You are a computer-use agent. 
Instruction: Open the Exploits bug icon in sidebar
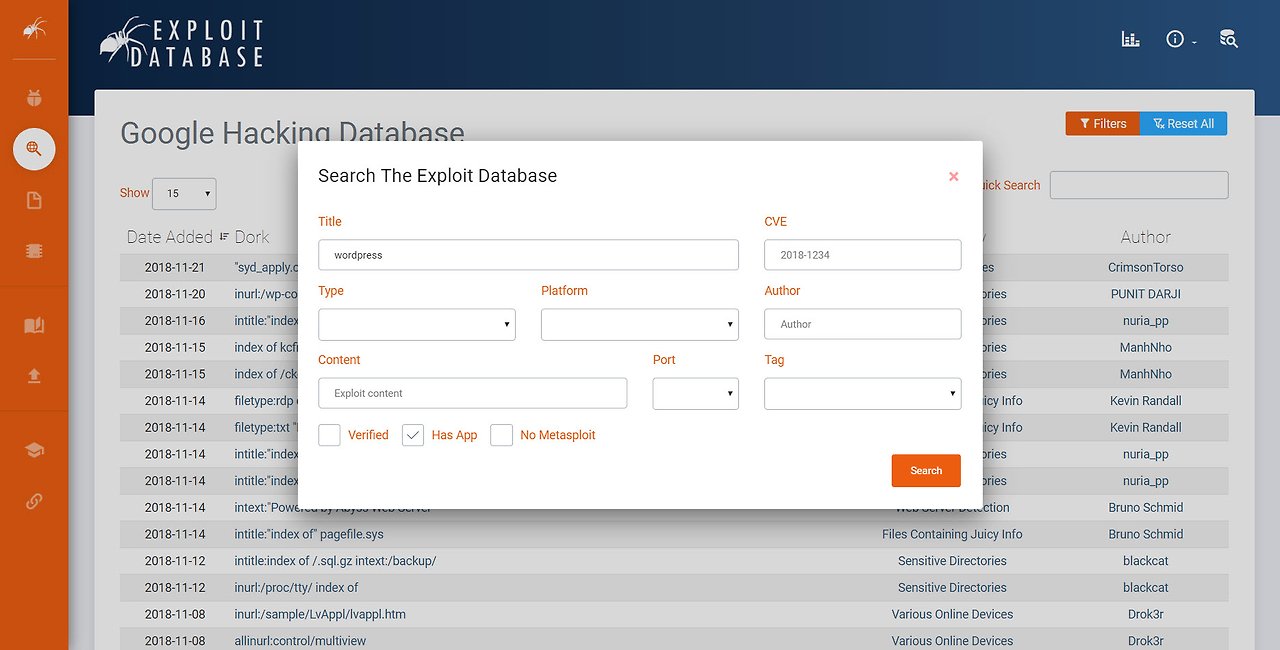(34, 98)
